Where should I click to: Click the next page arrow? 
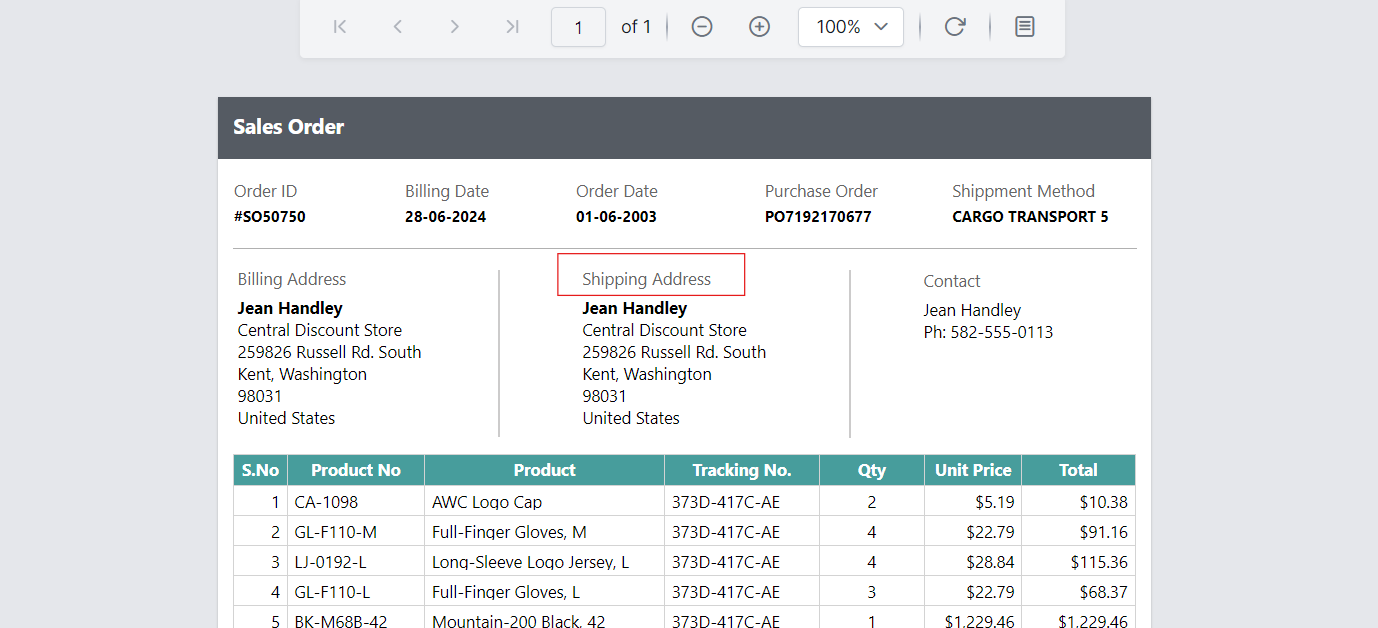(454, 26)
